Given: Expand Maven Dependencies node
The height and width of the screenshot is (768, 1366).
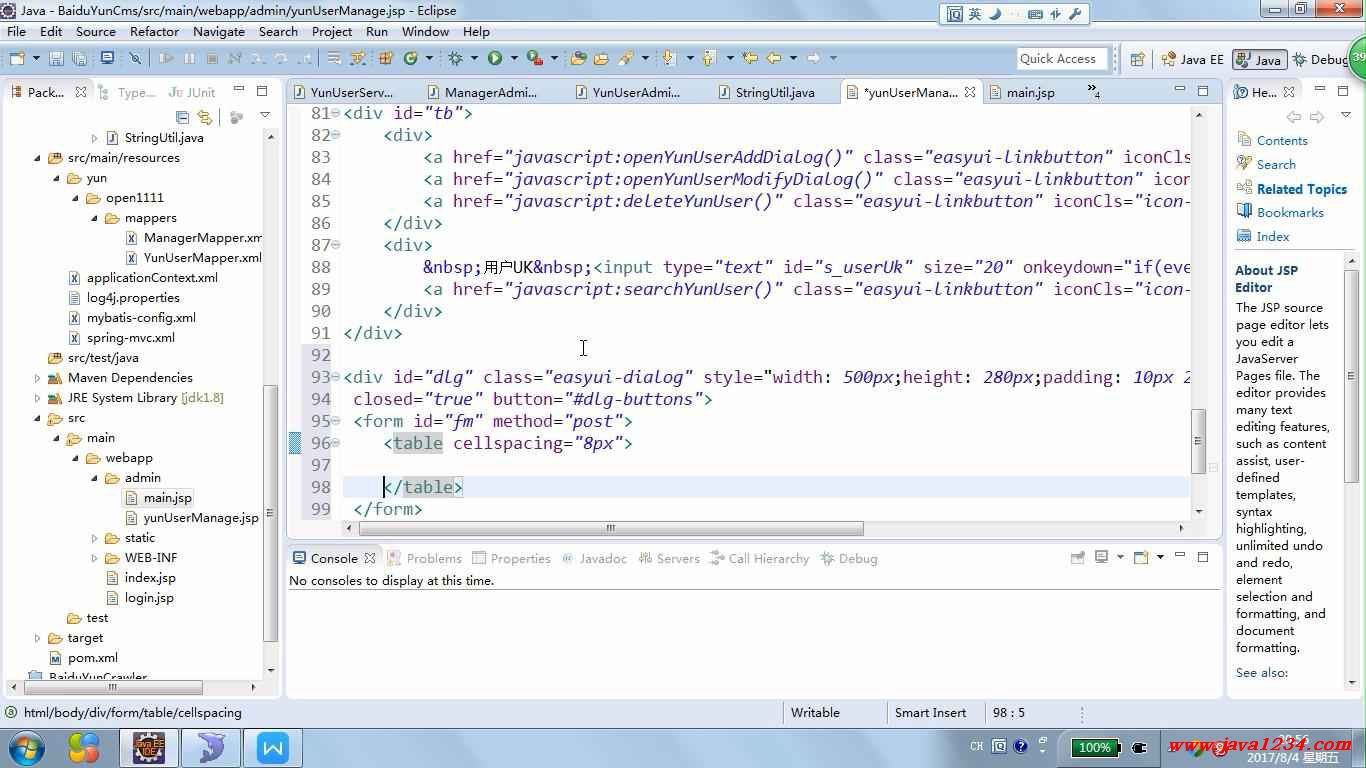Looking at the screenshot, I should pyautogui.click(x=37, y=378).
